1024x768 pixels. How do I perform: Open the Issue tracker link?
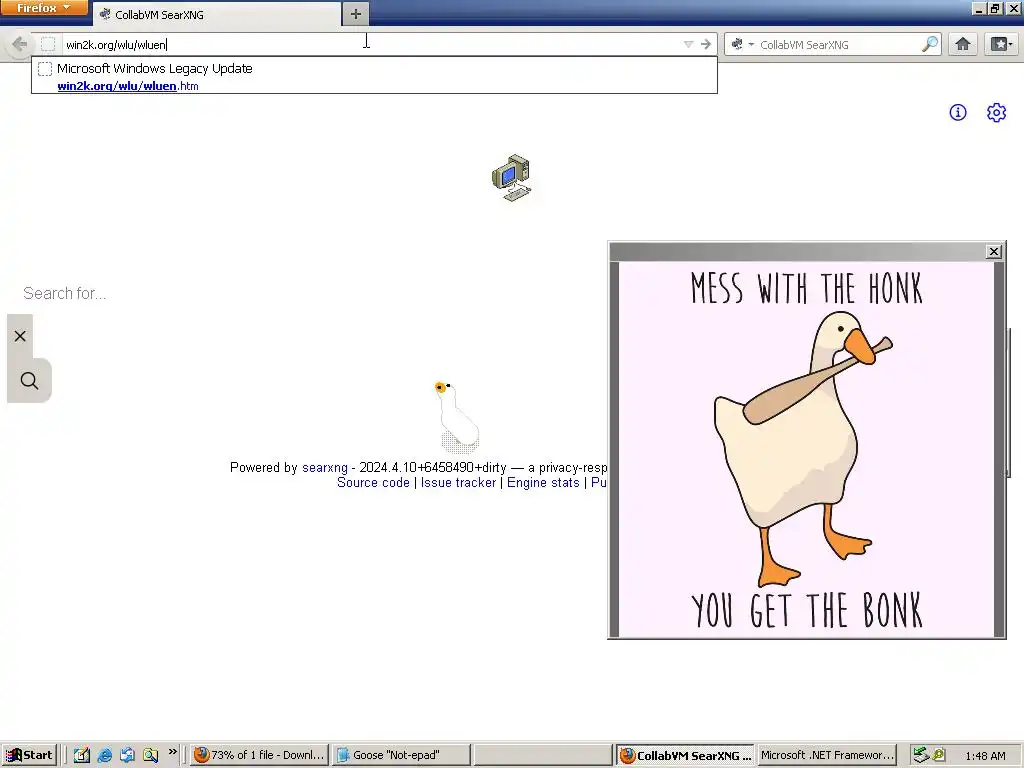(458, 483)
